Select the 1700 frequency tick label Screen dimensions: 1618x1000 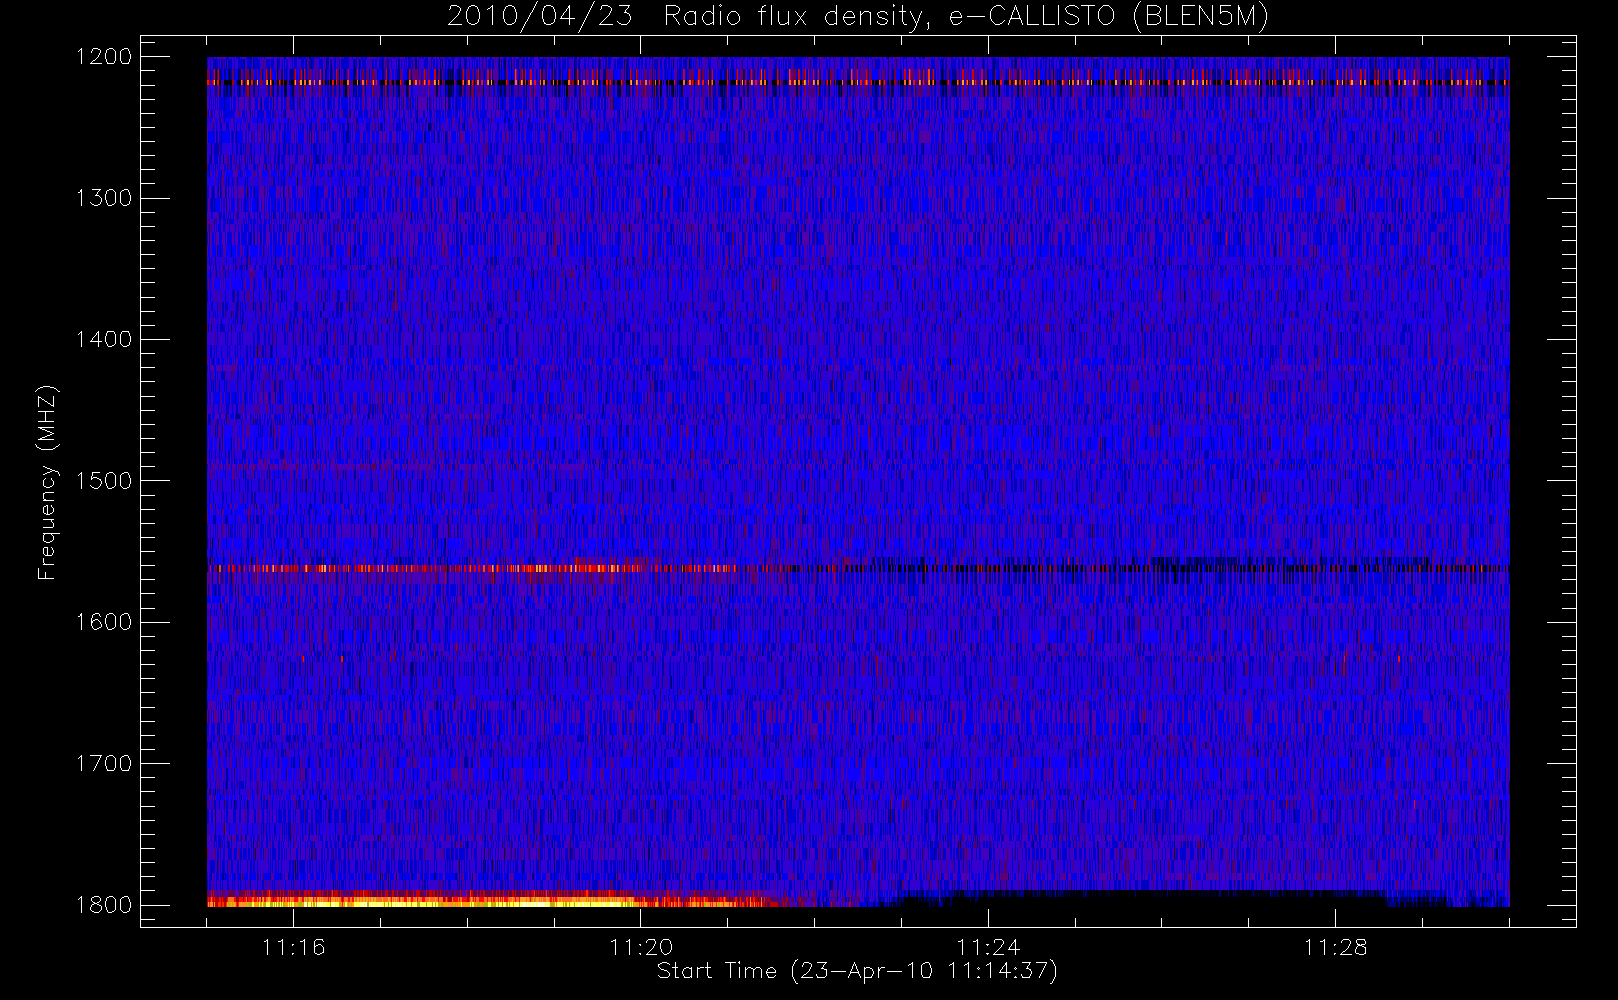pos(104,763)
